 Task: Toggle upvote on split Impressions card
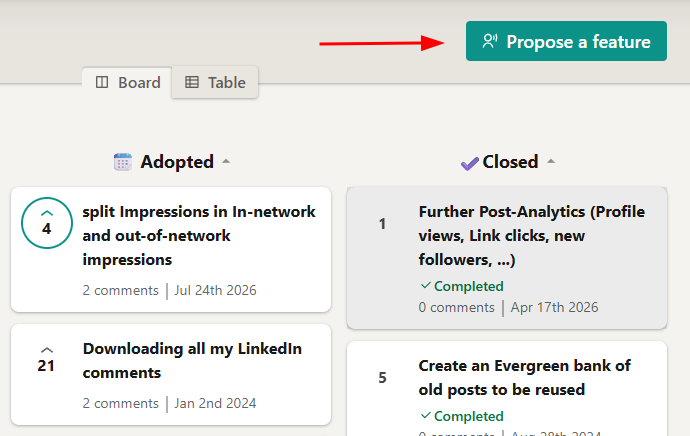[x=47, y=223]
